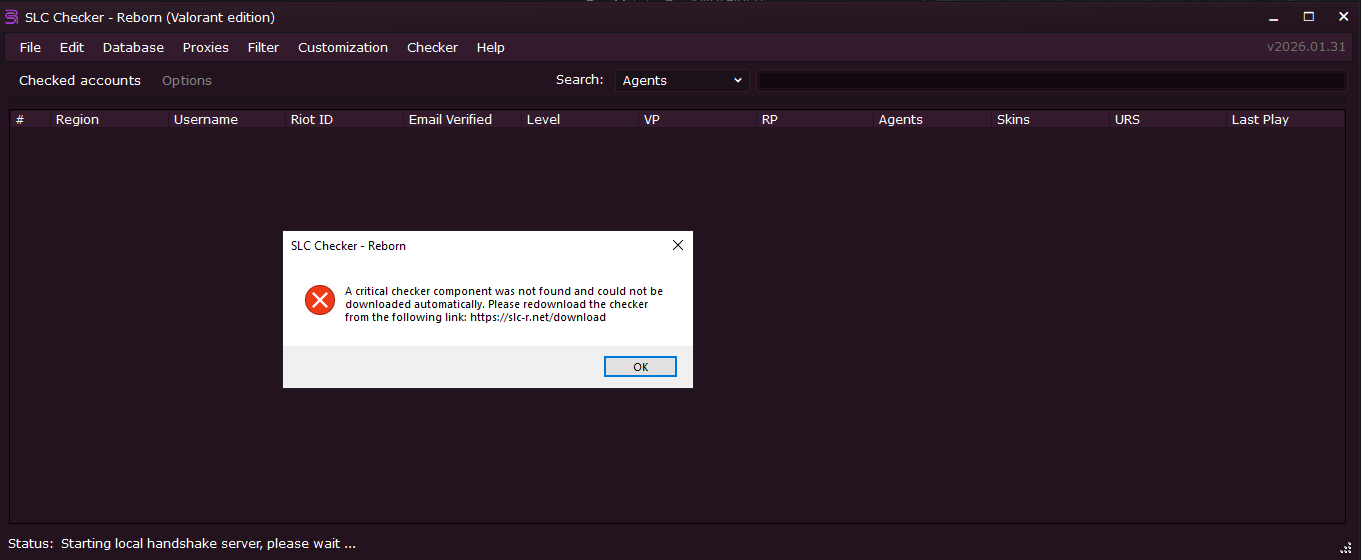This screenshot has width=1361, height=560.
Task: Open the Edit menu
Action: click(x=72, y=47)
